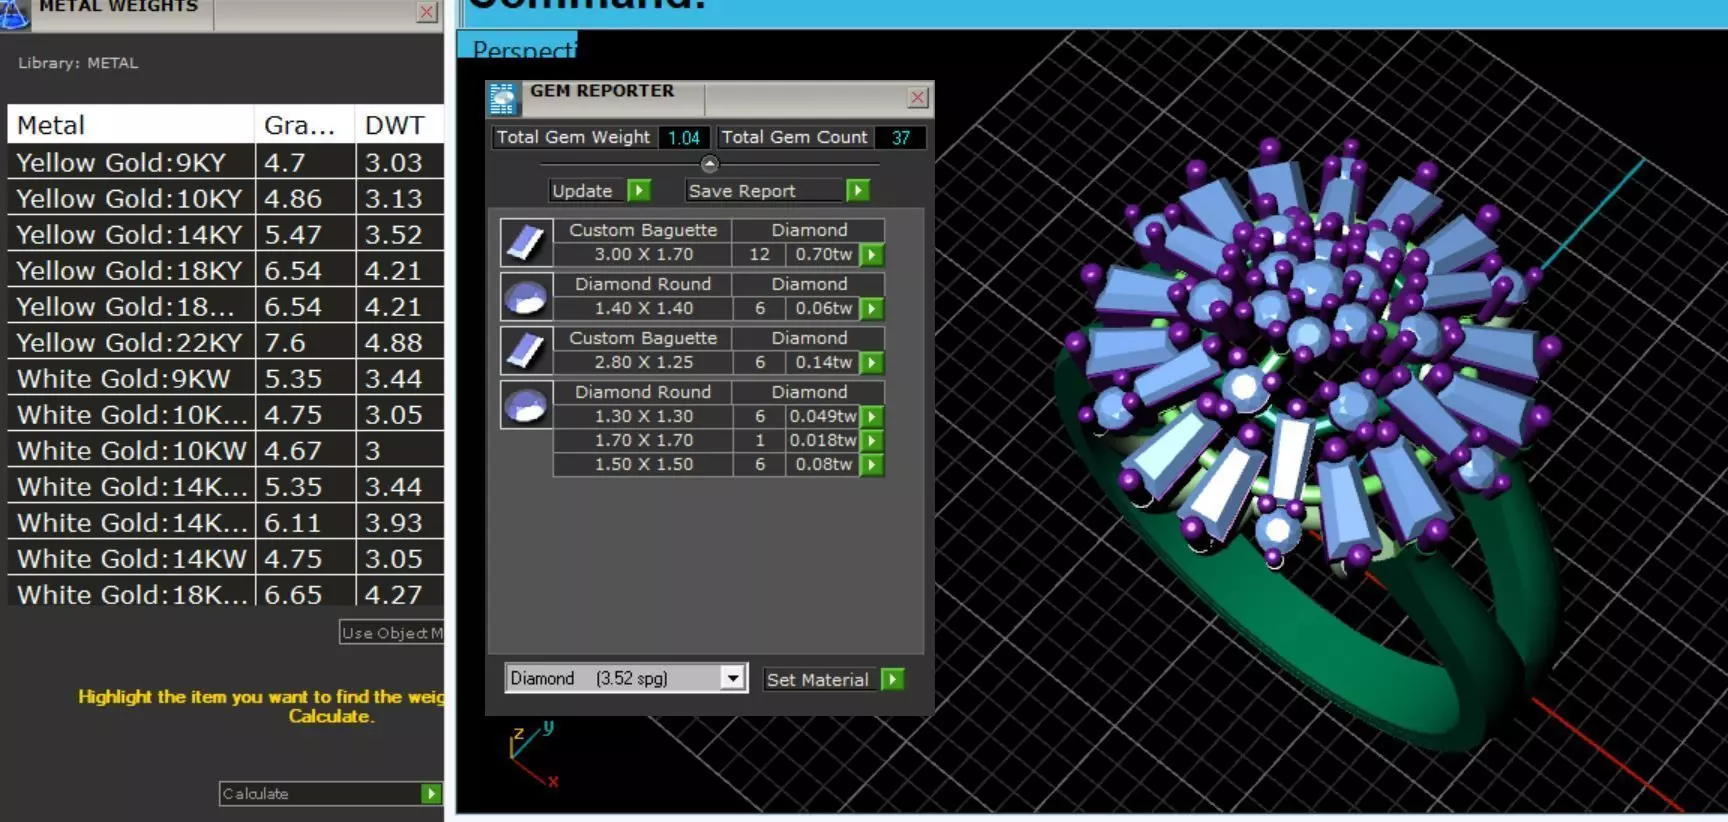The image size is (1728, 822).
Task: Click the green arrow beside 0.06tw
Action: pyautogui.click(x=872, y=309)
